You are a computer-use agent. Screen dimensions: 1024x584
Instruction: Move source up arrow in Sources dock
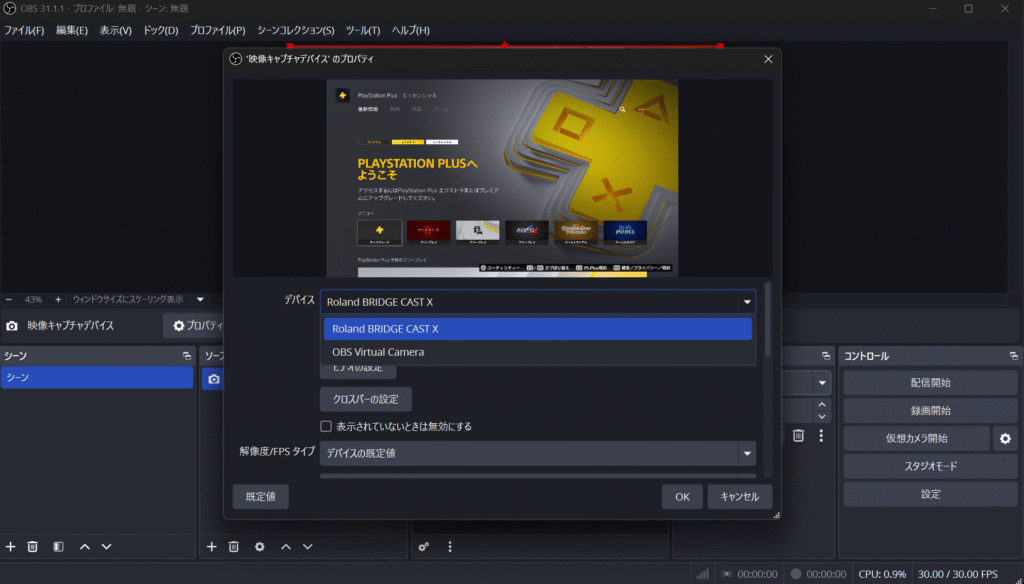point(285,547)
